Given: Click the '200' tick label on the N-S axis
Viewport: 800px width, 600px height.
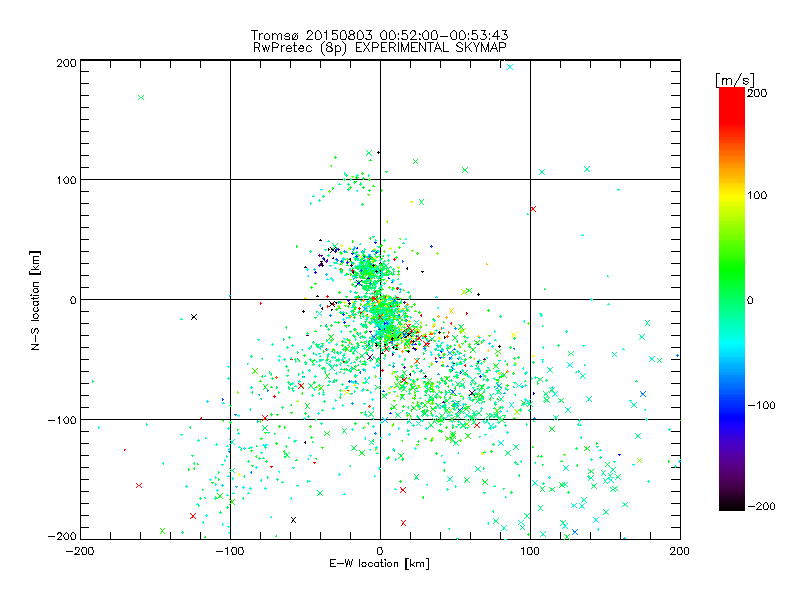Looking at the screenshot, I should tap(66, 63).
